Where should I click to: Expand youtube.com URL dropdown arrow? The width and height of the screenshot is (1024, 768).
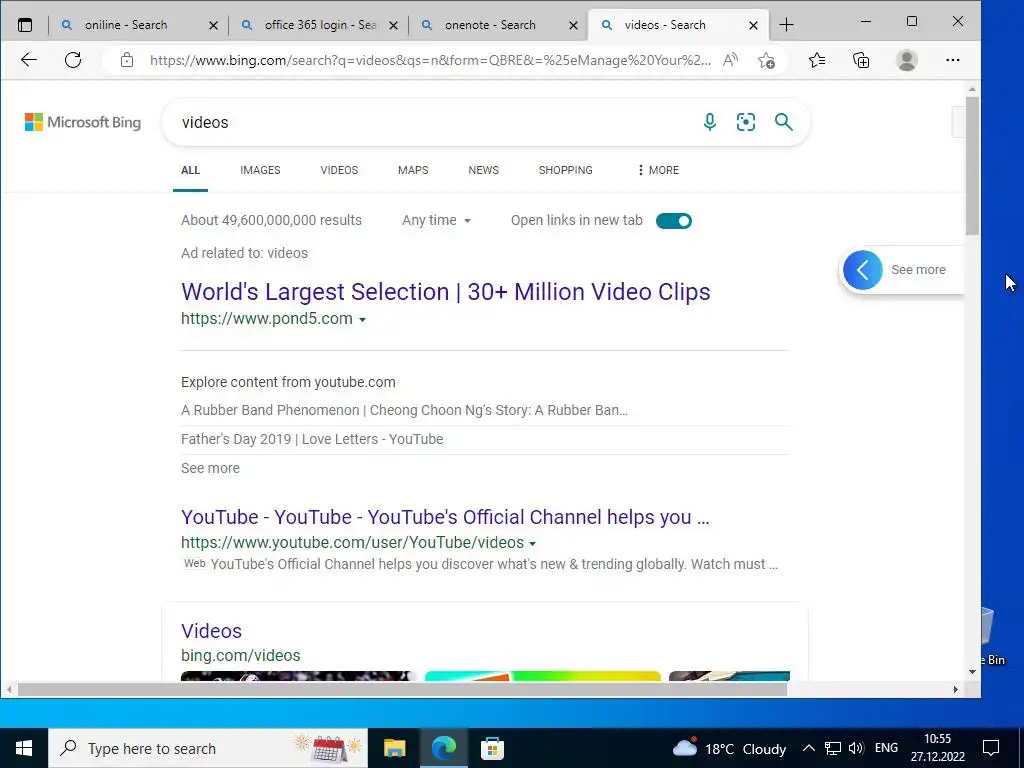532,544
